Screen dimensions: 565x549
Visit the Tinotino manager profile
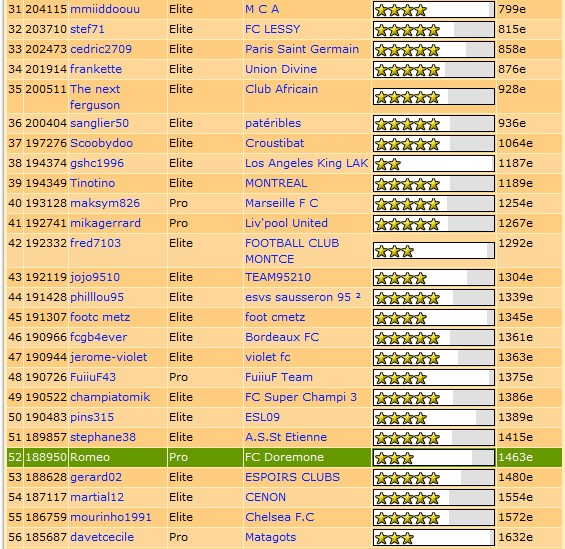(x=92, y=183)
